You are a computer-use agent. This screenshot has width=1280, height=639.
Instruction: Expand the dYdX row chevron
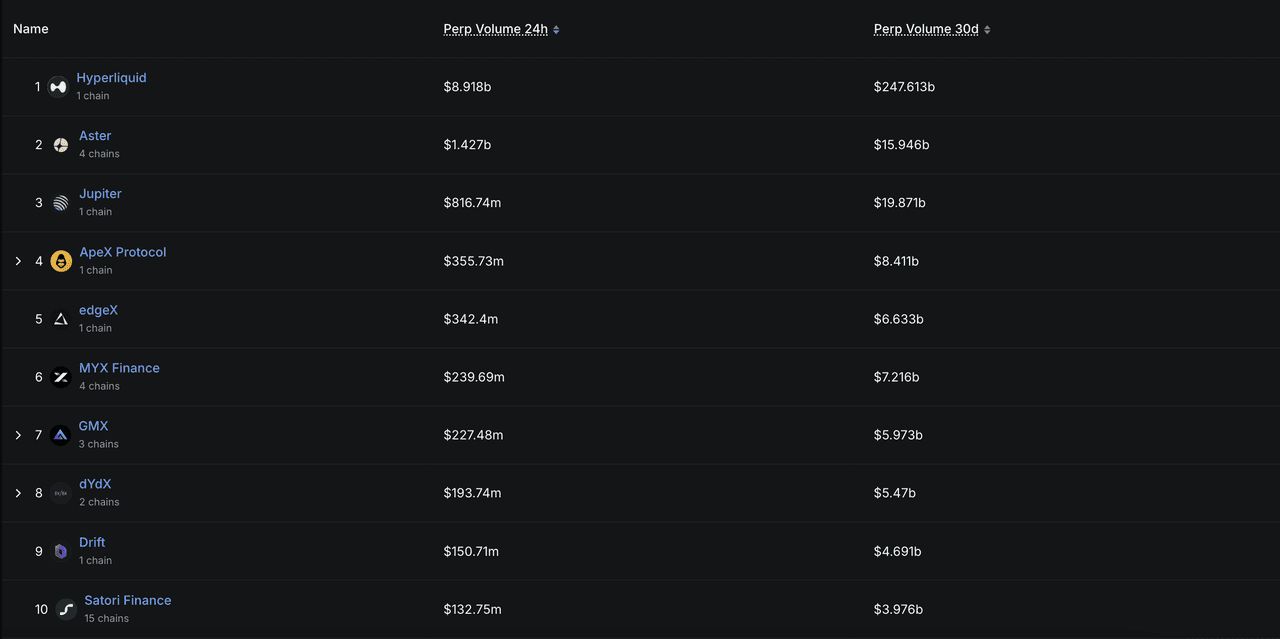18,493
